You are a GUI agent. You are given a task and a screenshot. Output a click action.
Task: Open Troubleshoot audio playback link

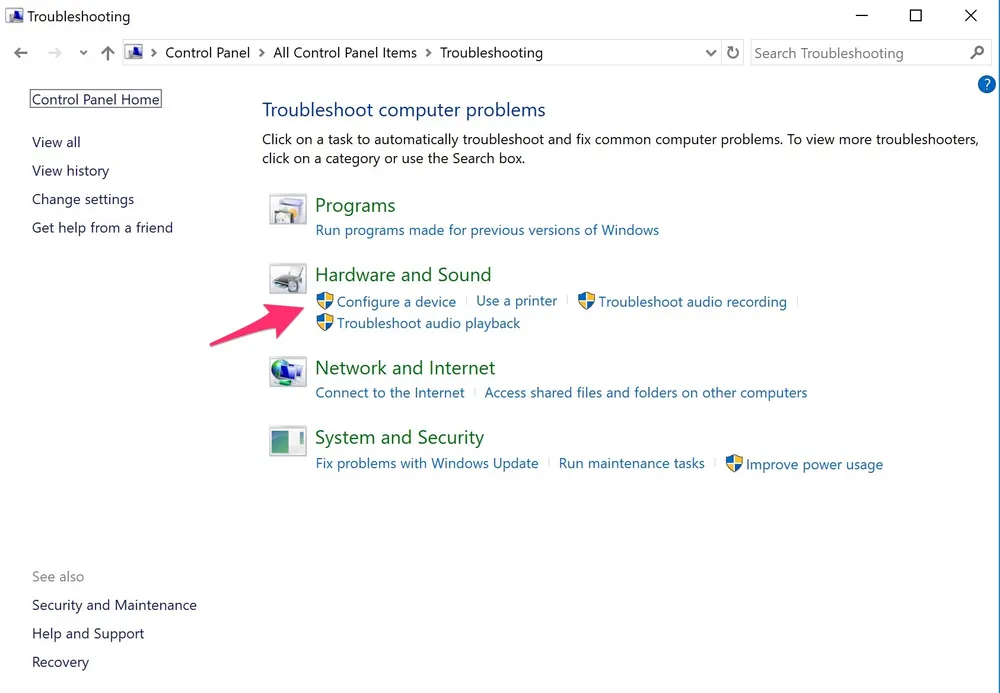click(428, 323)
